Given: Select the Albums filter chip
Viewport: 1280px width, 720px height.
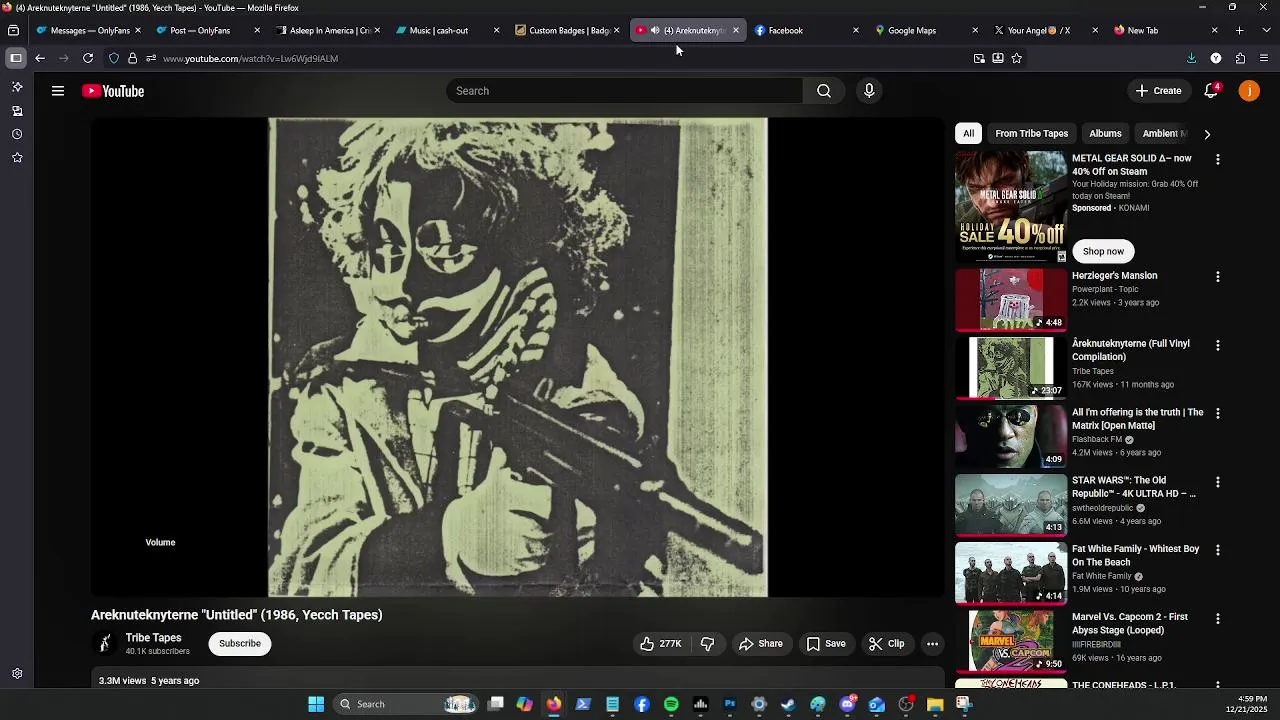Looking at the screenshot, I should tap(1105, 133).
